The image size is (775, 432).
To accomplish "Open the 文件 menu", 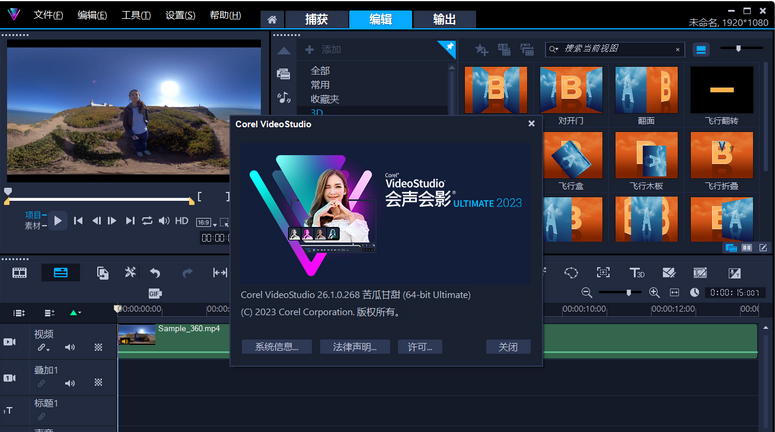I will pyautogui.click(x=48, y=15).
